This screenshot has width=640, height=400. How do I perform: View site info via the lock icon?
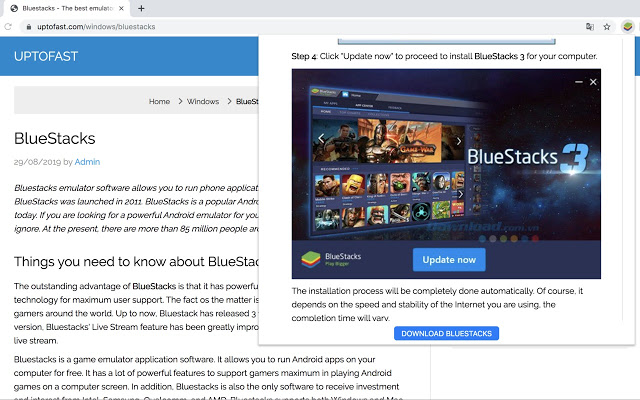[x=29, y=27]
